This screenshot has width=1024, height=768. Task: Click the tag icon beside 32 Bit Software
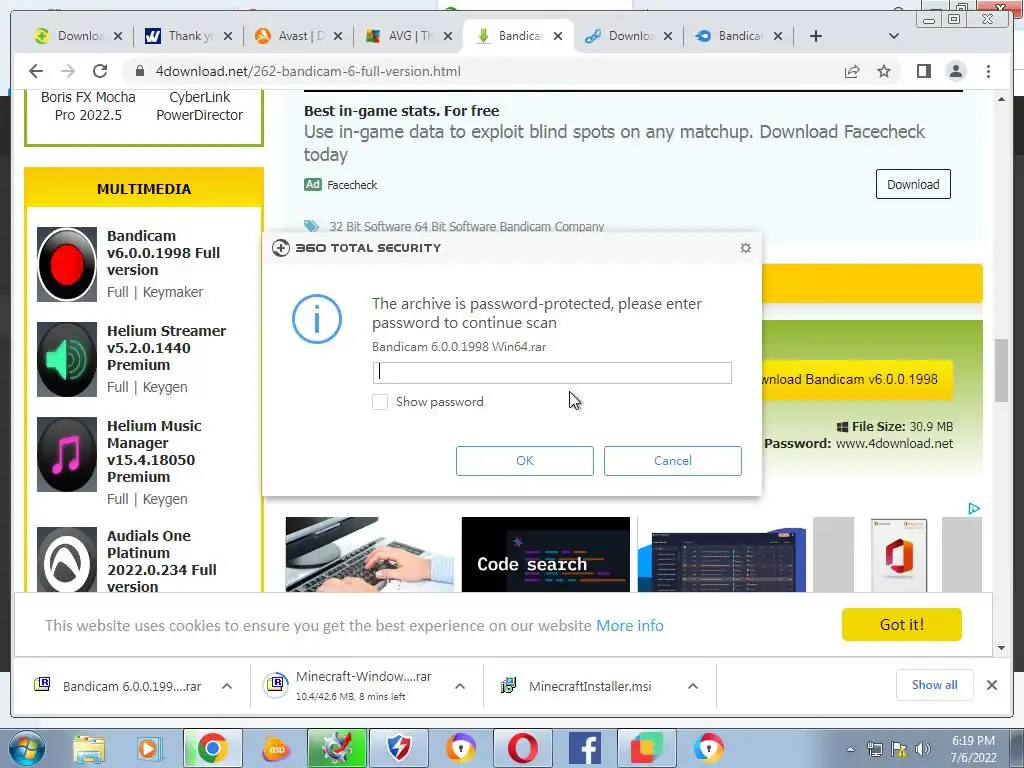[312, 226]
